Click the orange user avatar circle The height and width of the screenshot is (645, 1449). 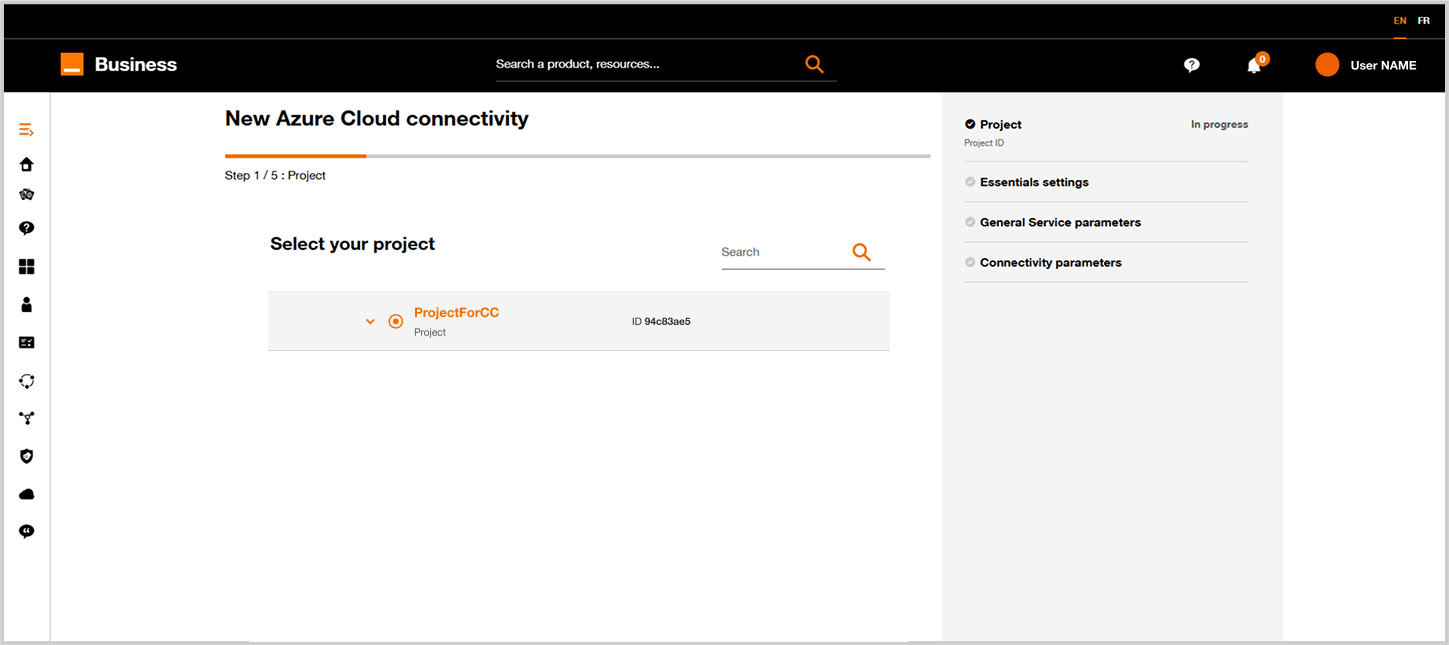(1327, 65)
